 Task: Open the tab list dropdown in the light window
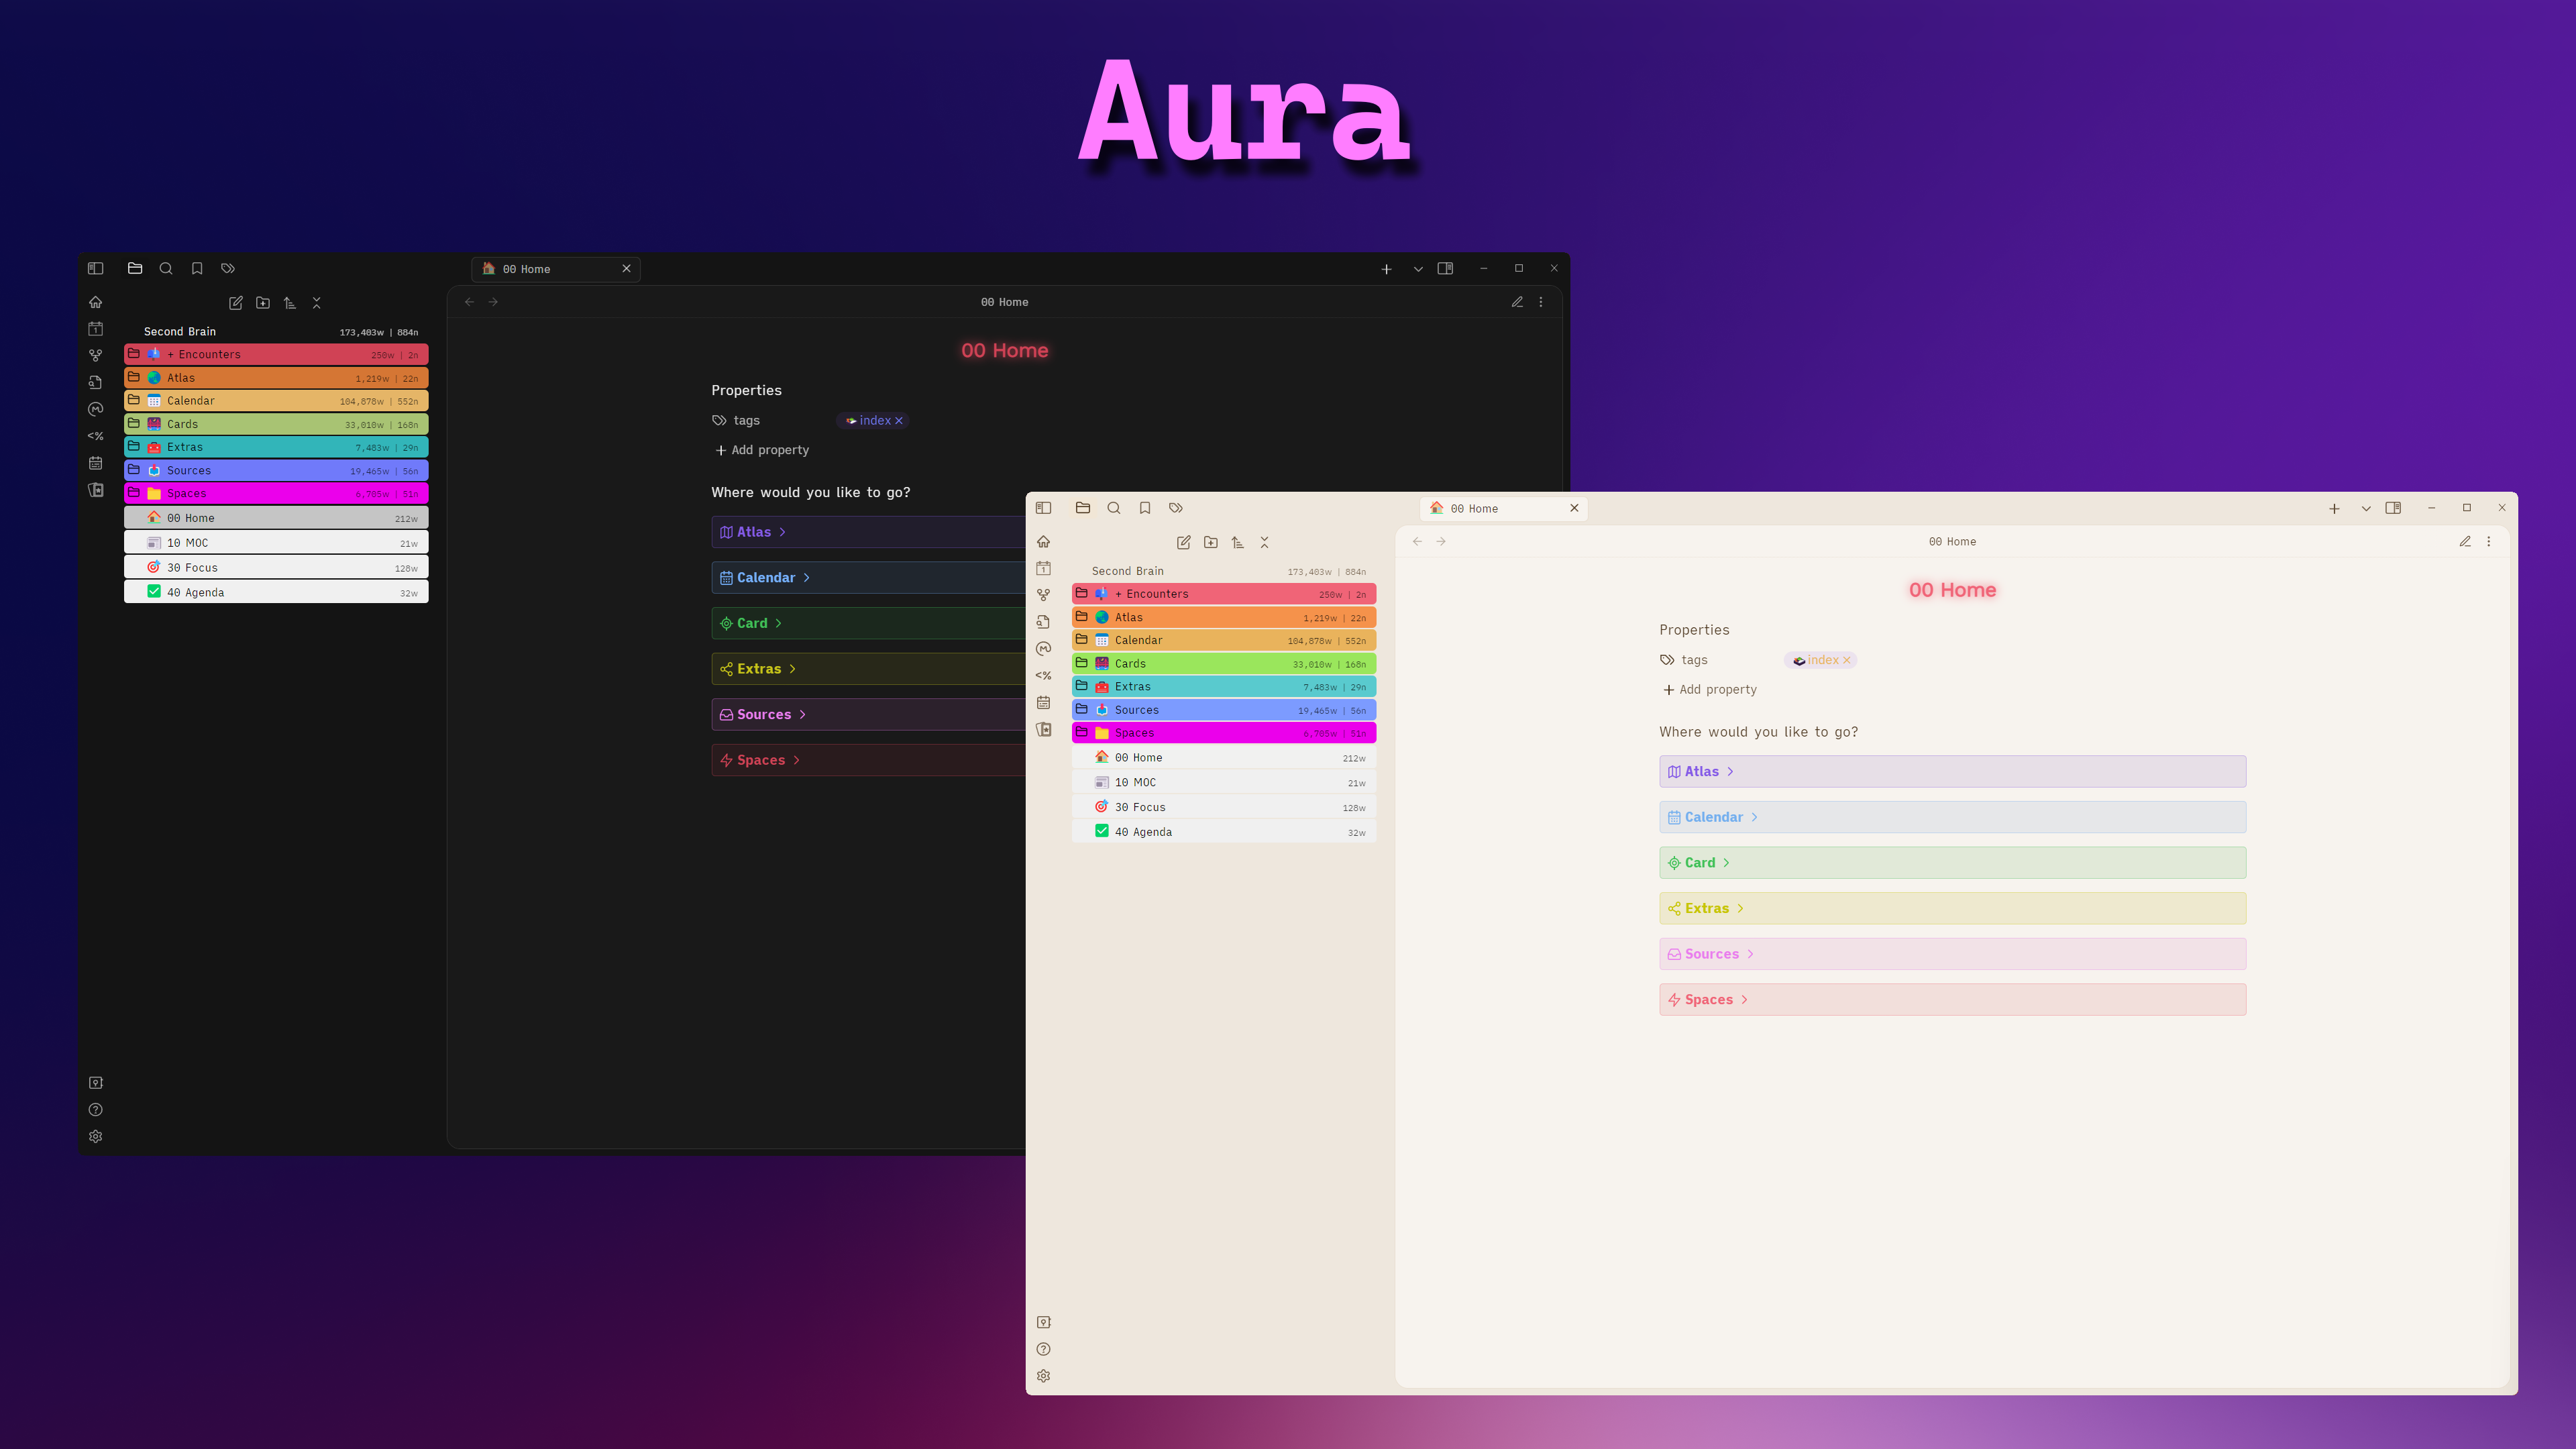click(2366, 509)
